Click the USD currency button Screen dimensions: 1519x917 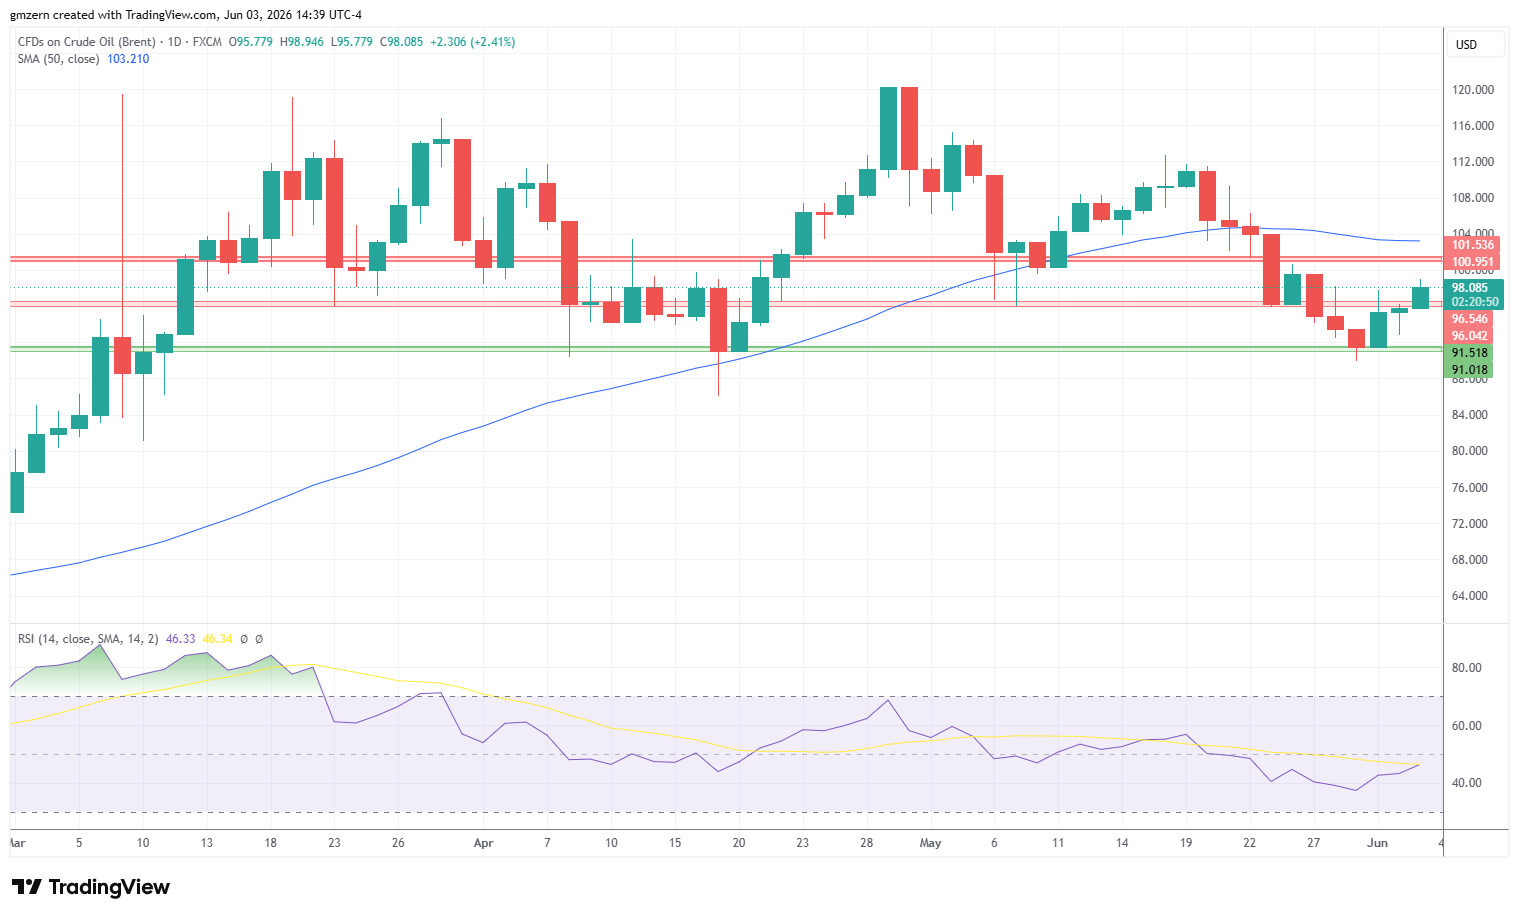tap(1475, 44)
